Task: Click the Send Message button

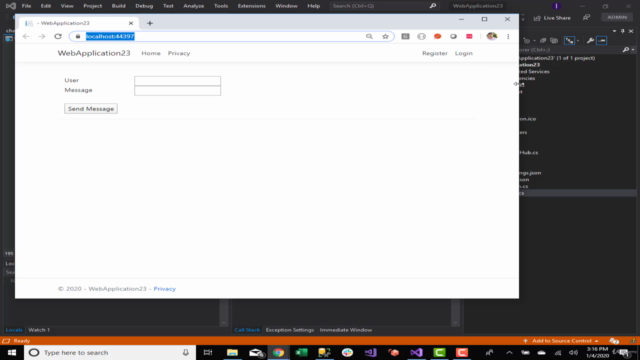Action: point(91,109)
